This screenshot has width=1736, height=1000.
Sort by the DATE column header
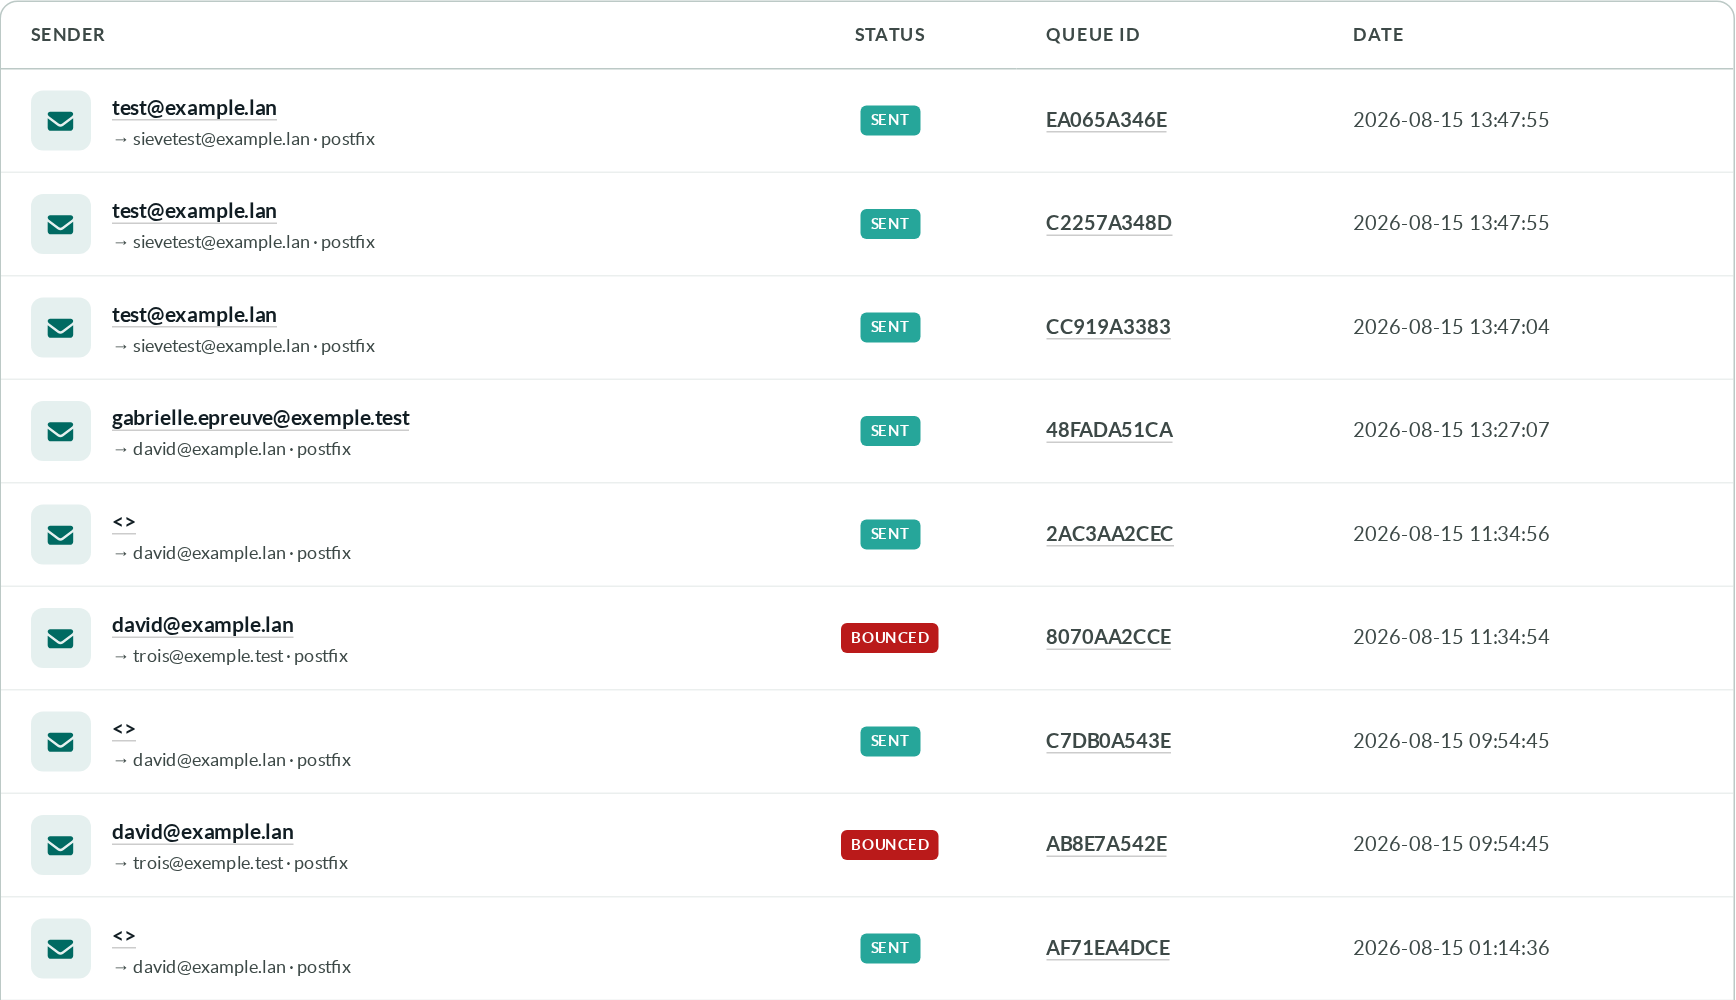pos(1378,35)
